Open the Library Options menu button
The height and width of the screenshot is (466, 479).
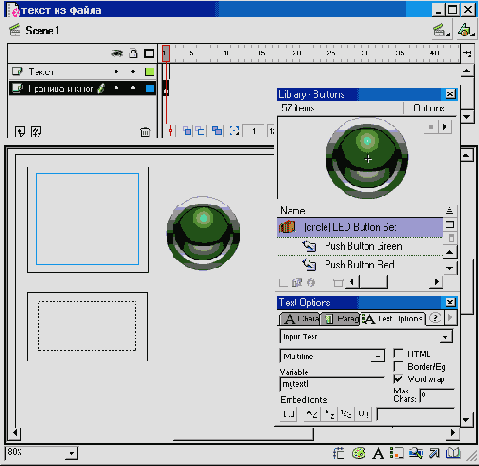tap(429, 108)
